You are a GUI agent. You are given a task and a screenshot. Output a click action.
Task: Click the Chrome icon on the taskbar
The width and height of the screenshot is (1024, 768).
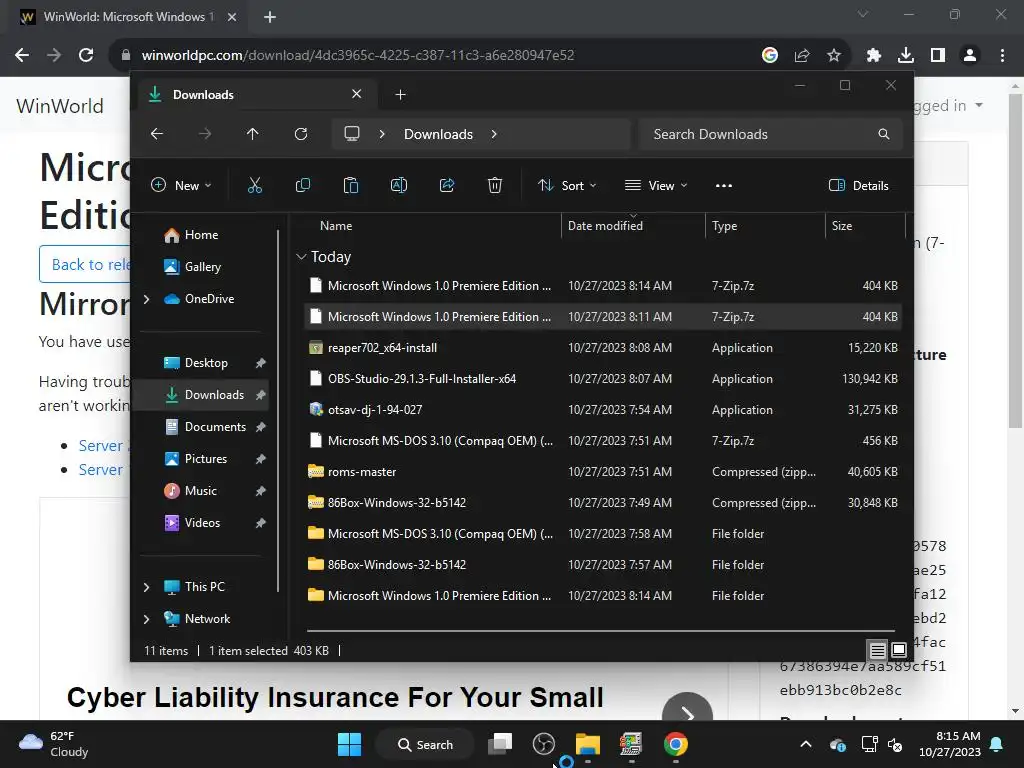675,744
